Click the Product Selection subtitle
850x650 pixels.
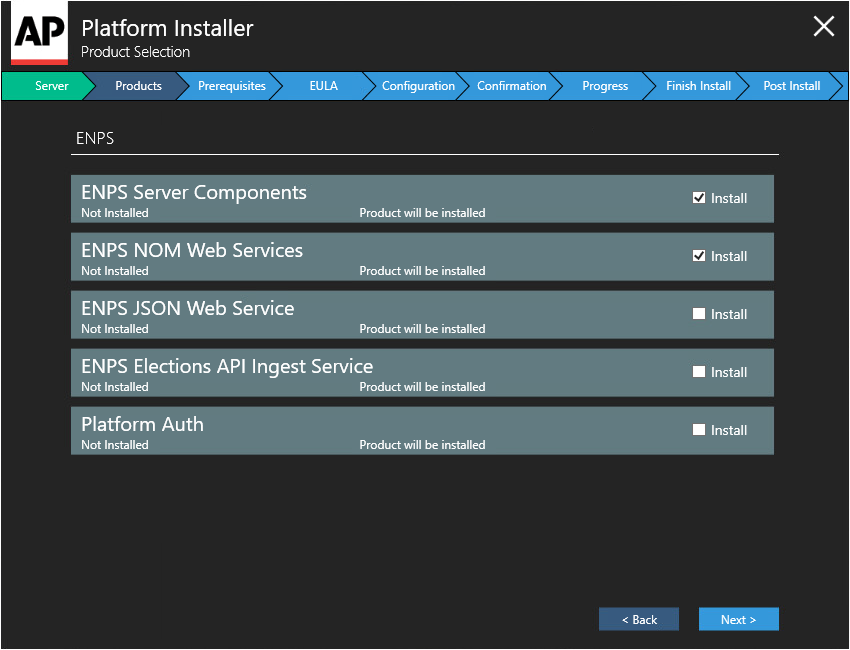136,52
